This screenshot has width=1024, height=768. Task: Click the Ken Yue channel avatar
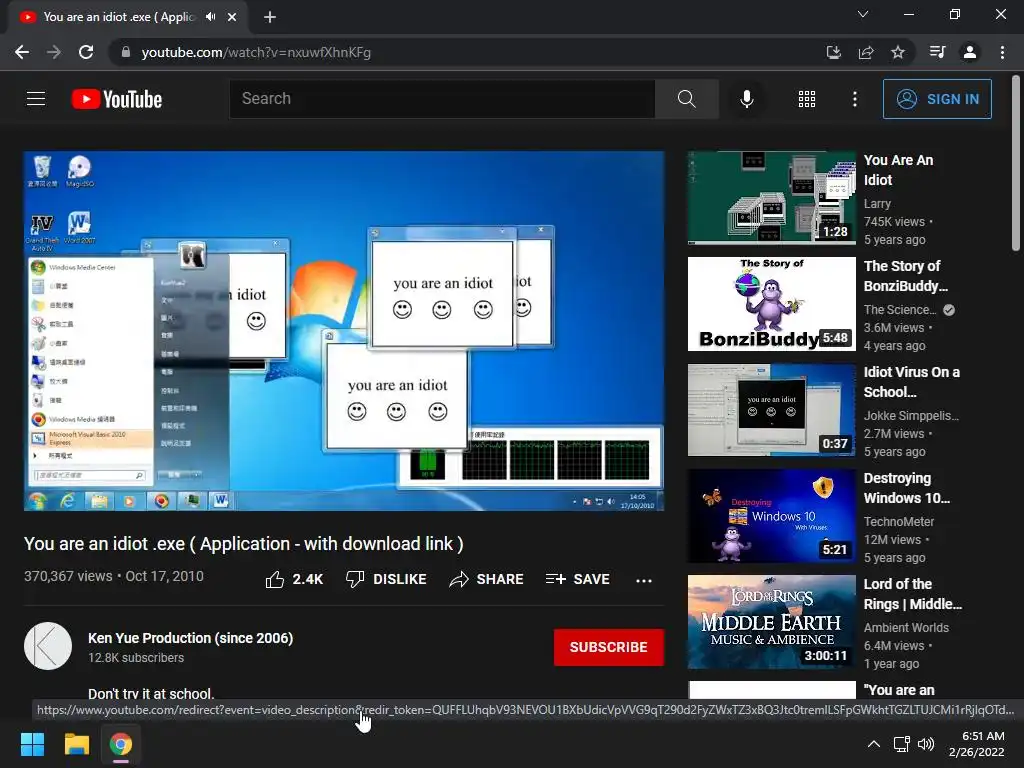click(x=48, y=646)
